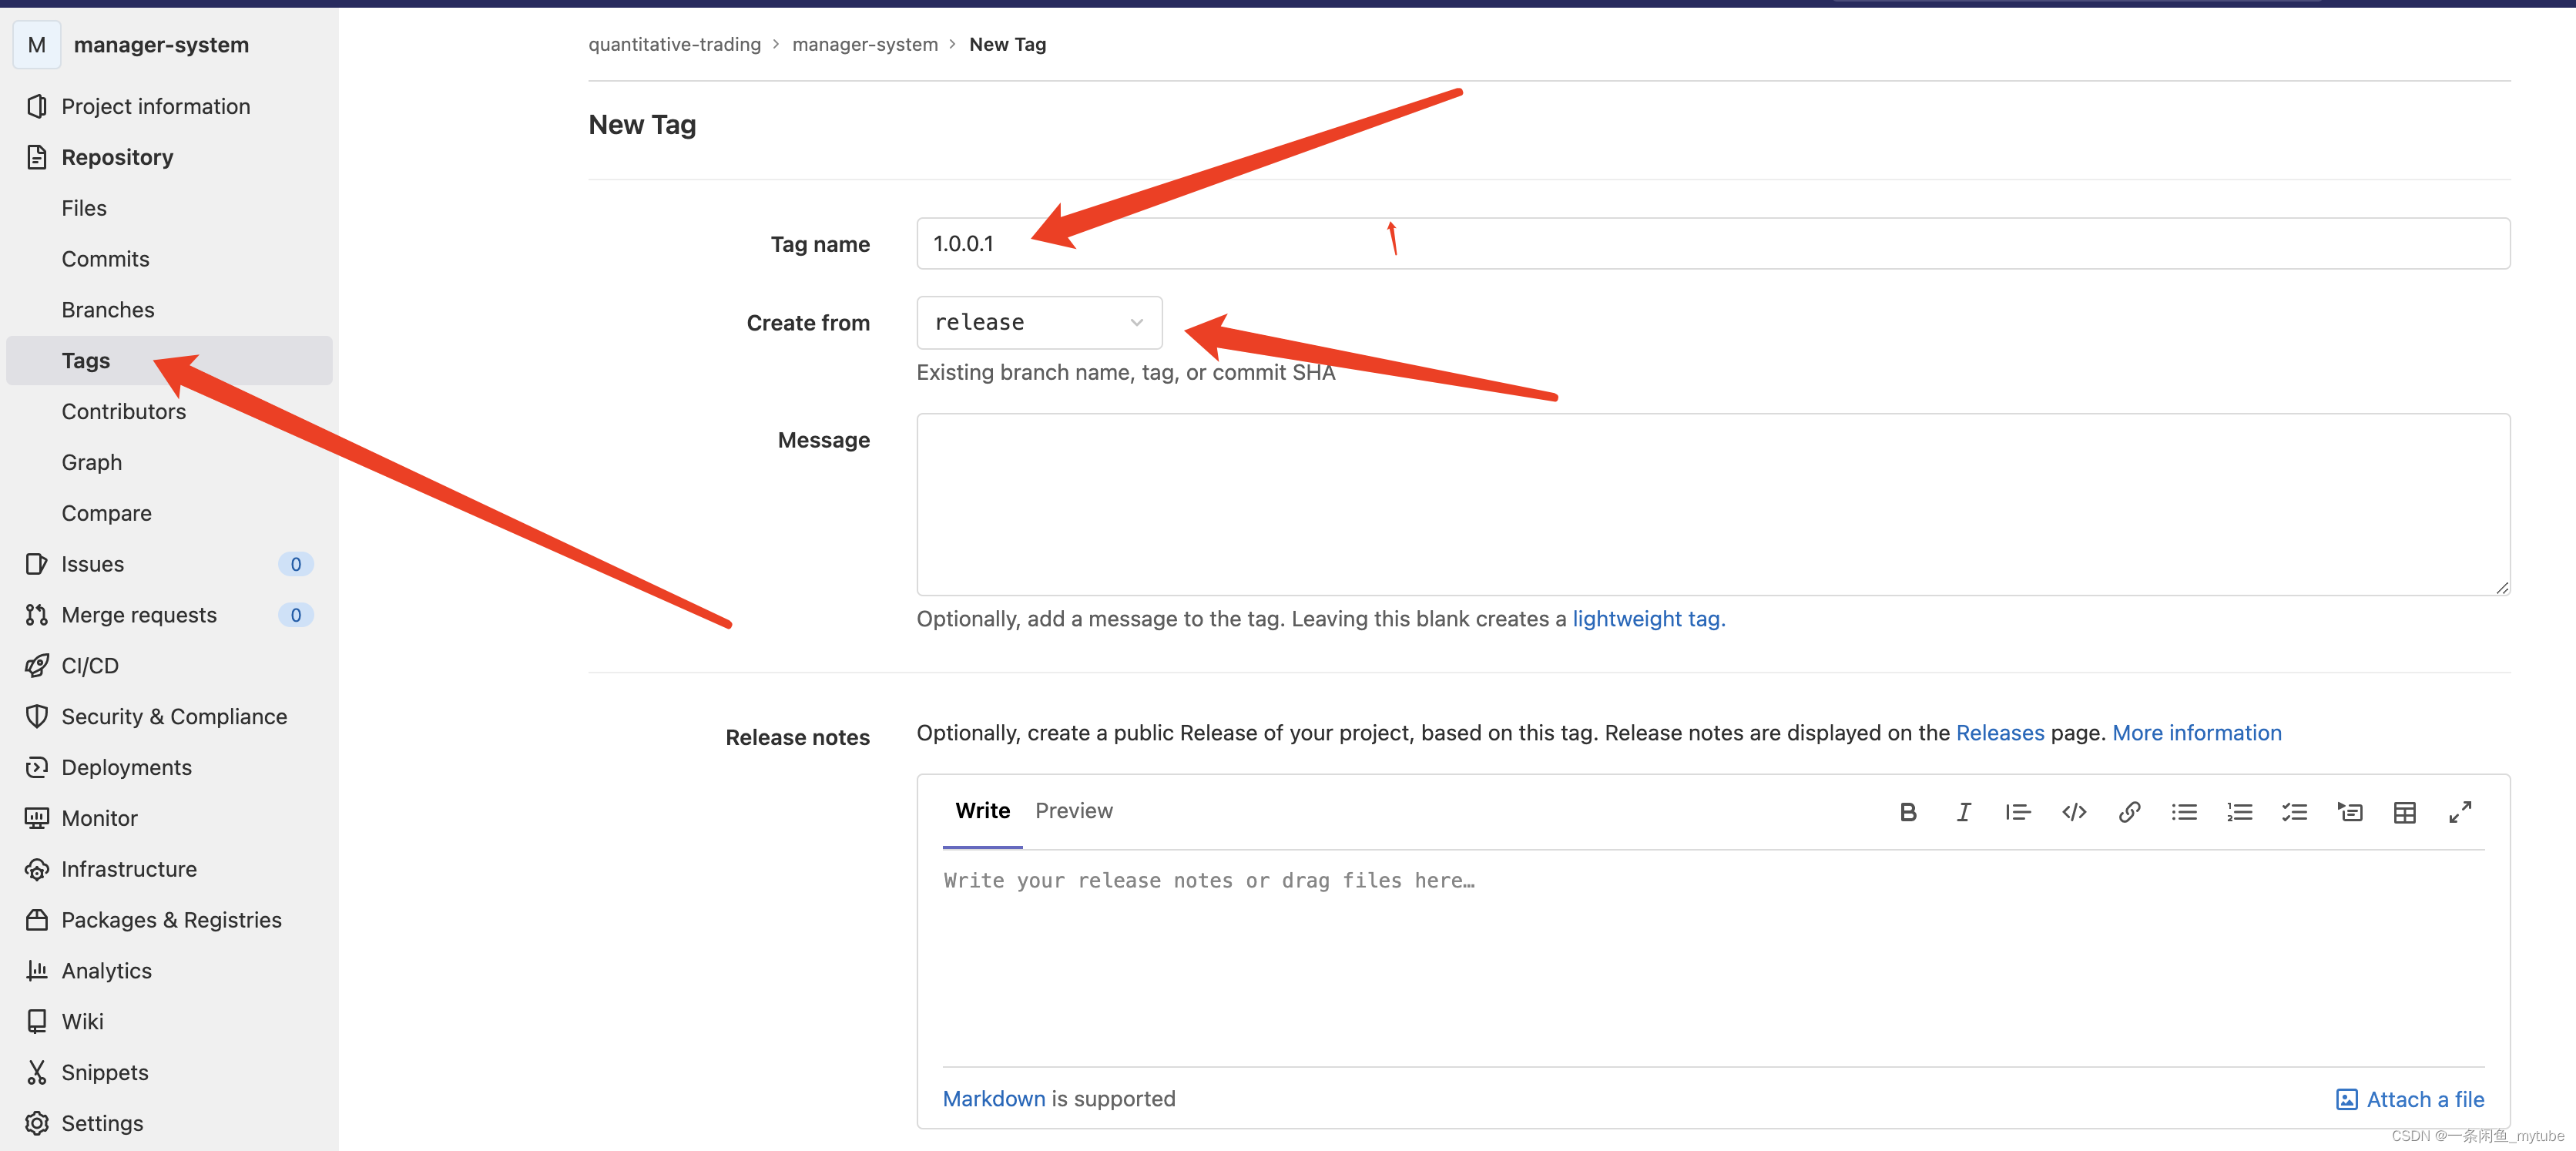This screenshot has height=1151, width=2576.
Task: Click the insert code icon
Action: coord(2074,812)
